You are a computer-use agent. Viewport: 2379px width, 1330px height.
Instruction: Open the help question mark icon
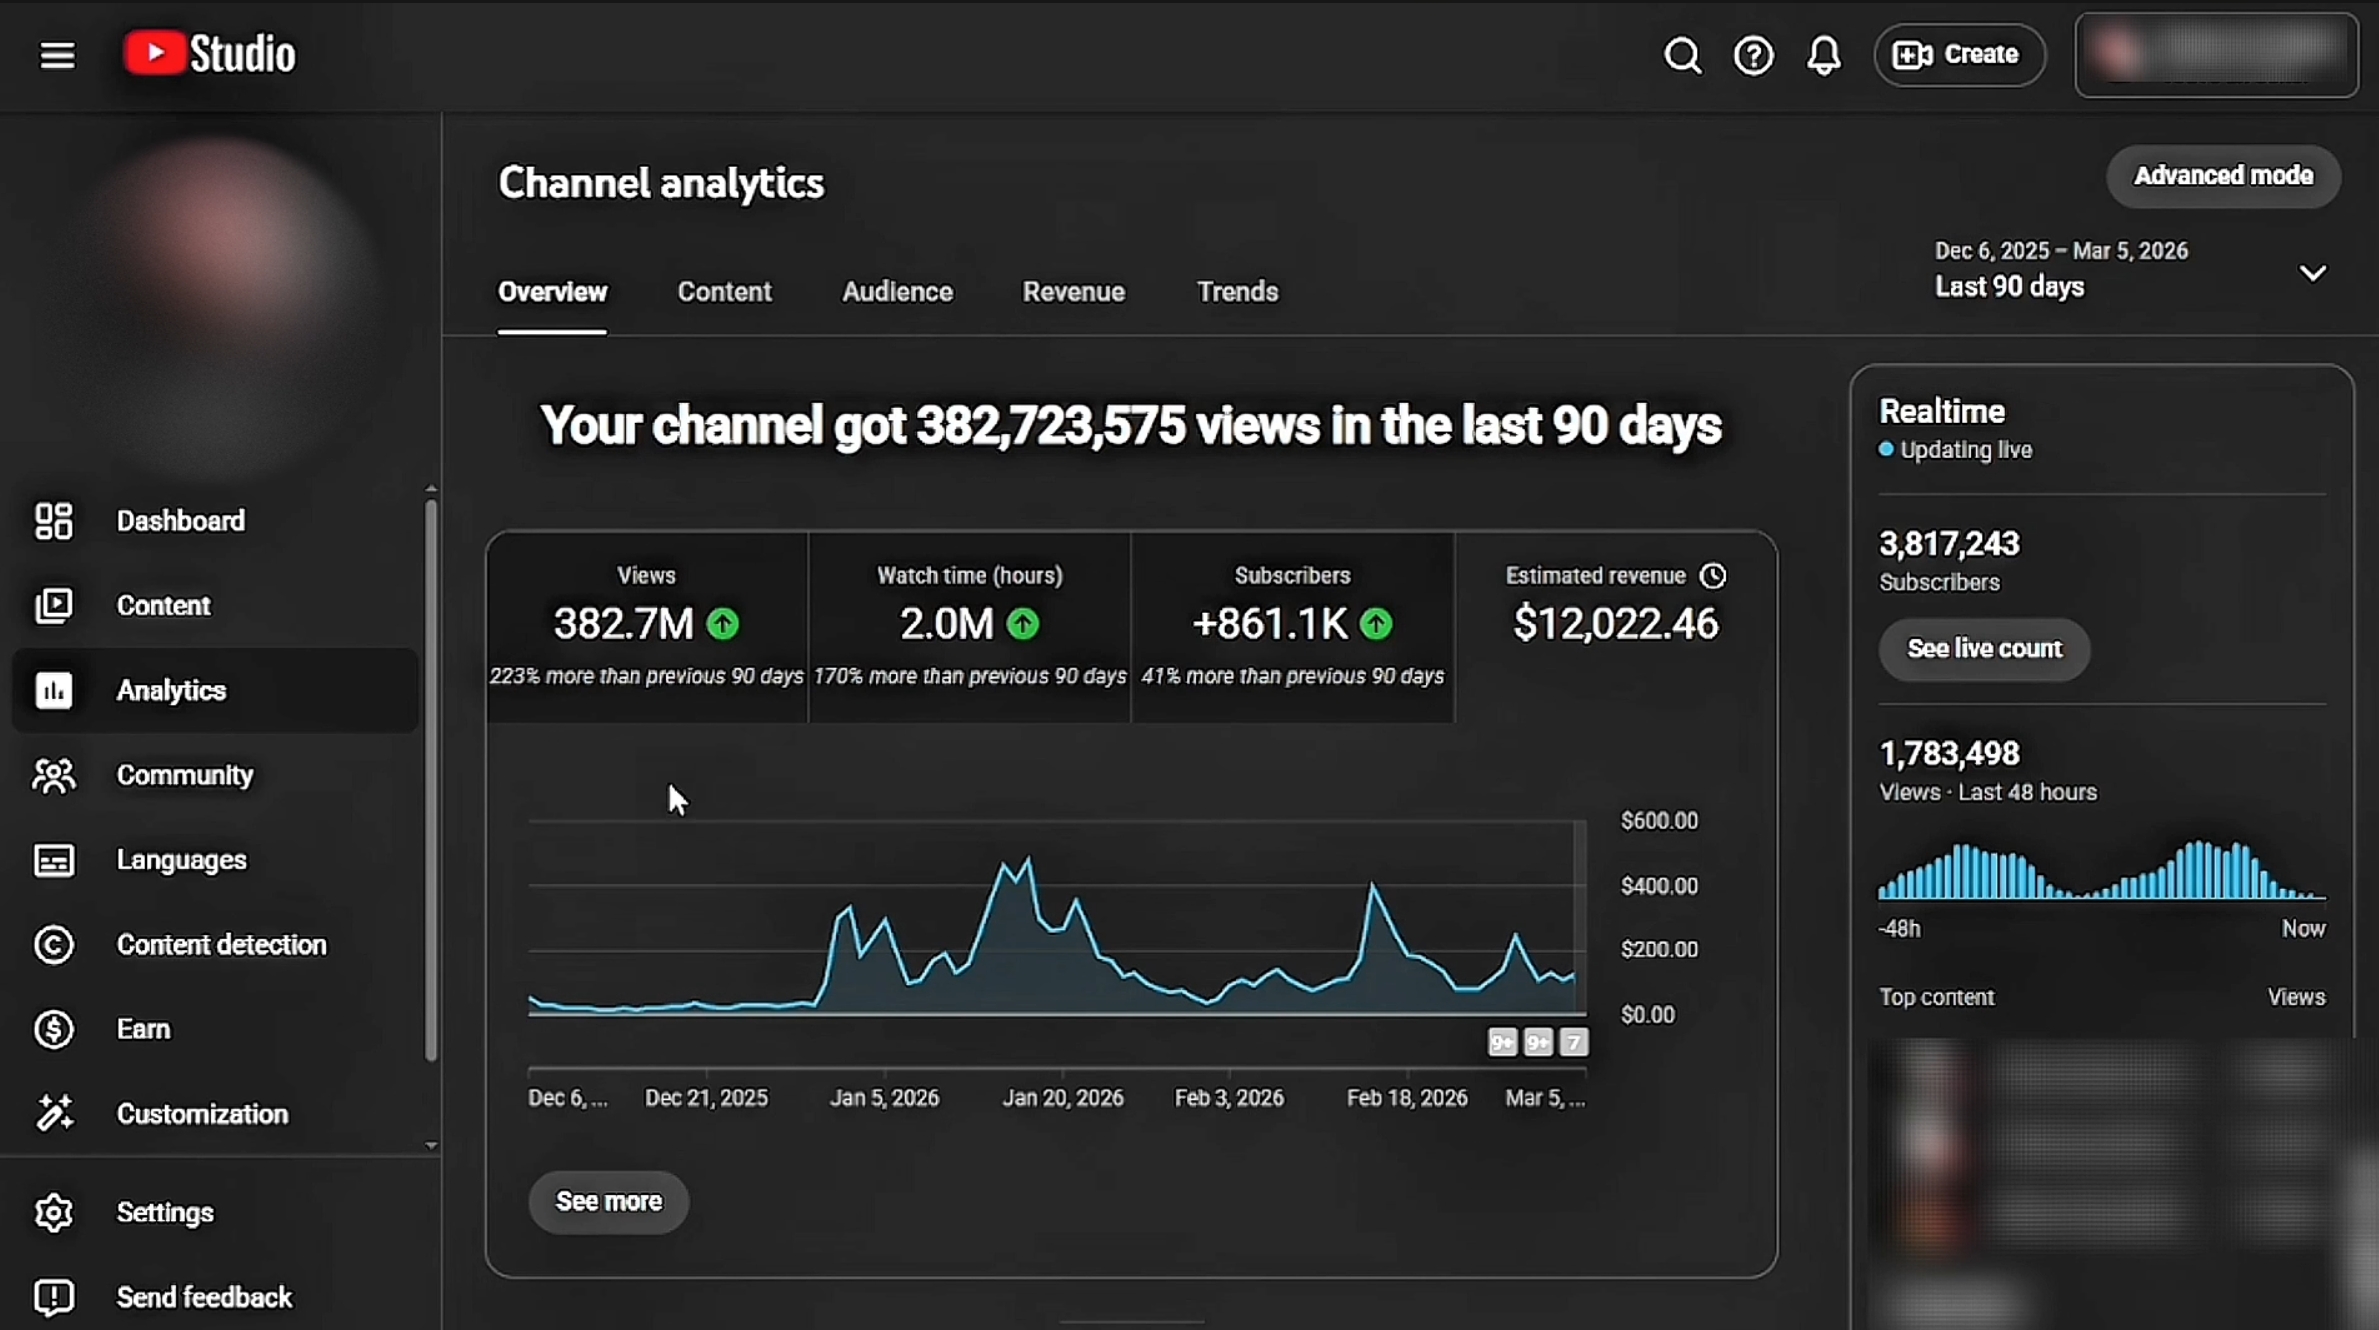1753,55
